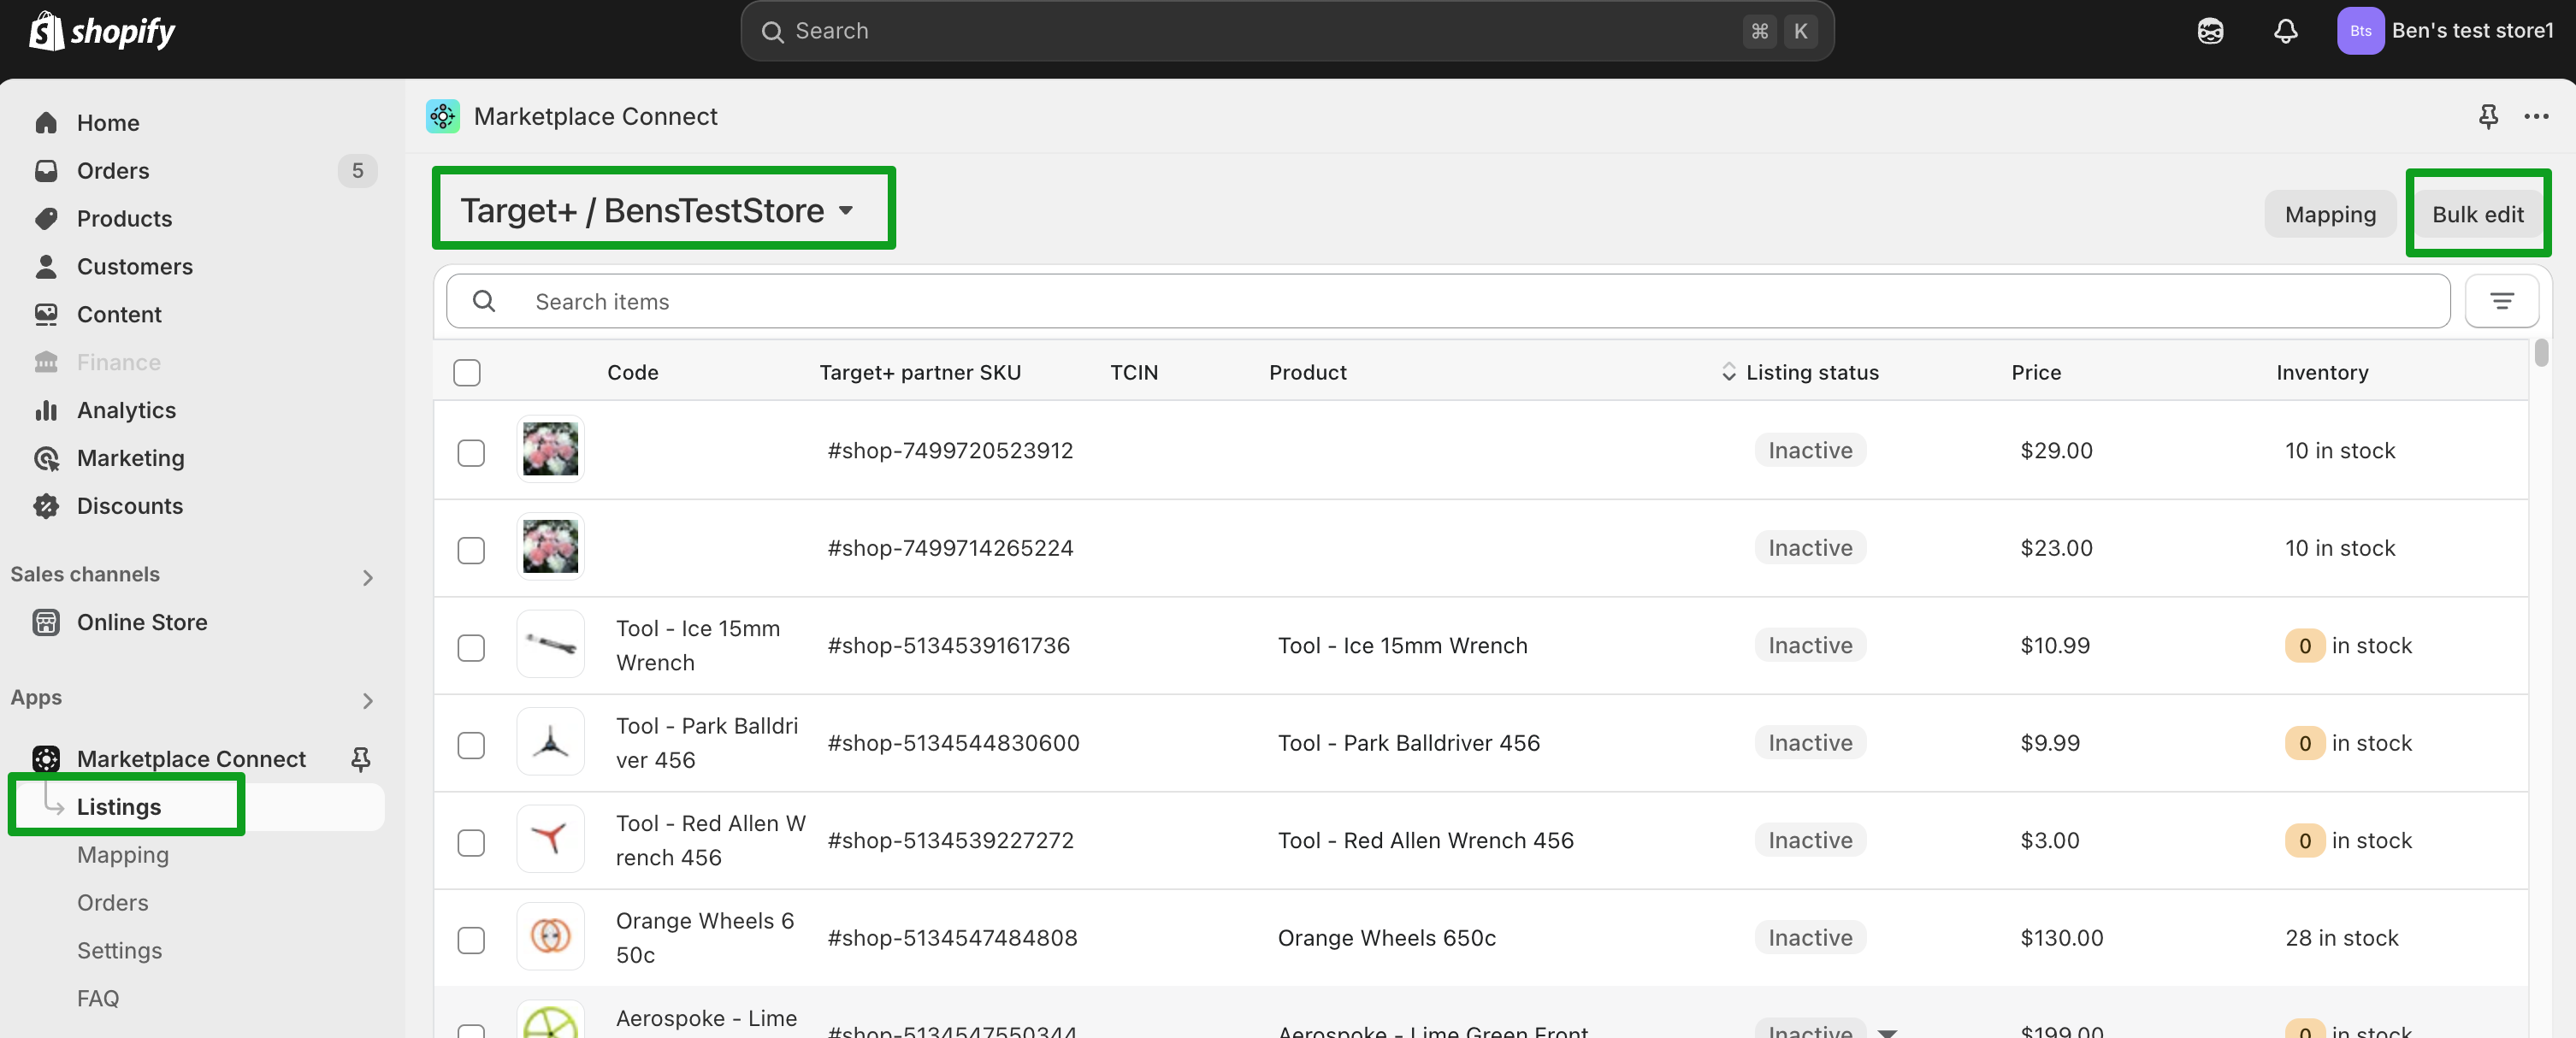Click the #shop-5134539227272 SKU text
The width and height of the screenshot is (2576, 1038).
950,840
